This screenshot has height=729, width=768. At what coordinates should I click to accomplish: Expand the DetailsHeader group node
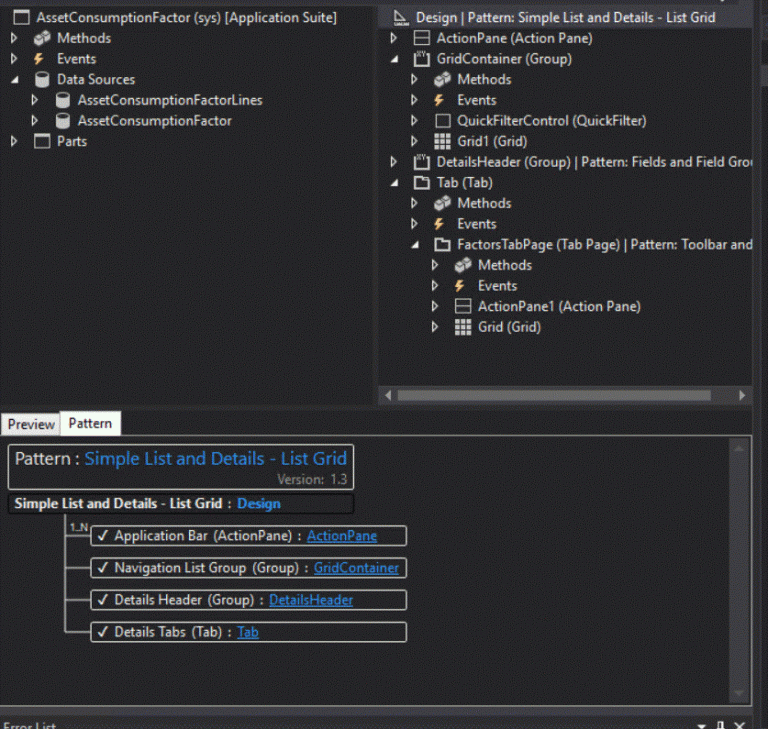[x=396, y=162]
